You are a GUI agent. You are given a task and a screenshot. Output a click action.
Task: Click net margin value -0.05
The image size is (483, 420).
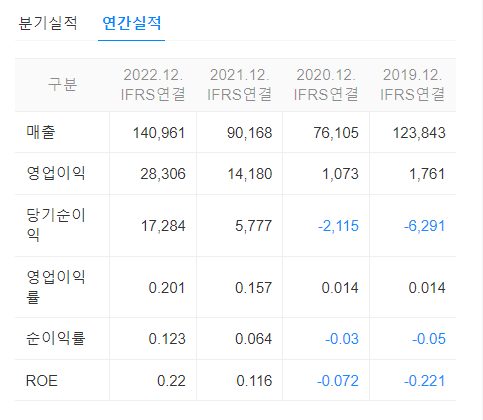(x=429, y=339)
